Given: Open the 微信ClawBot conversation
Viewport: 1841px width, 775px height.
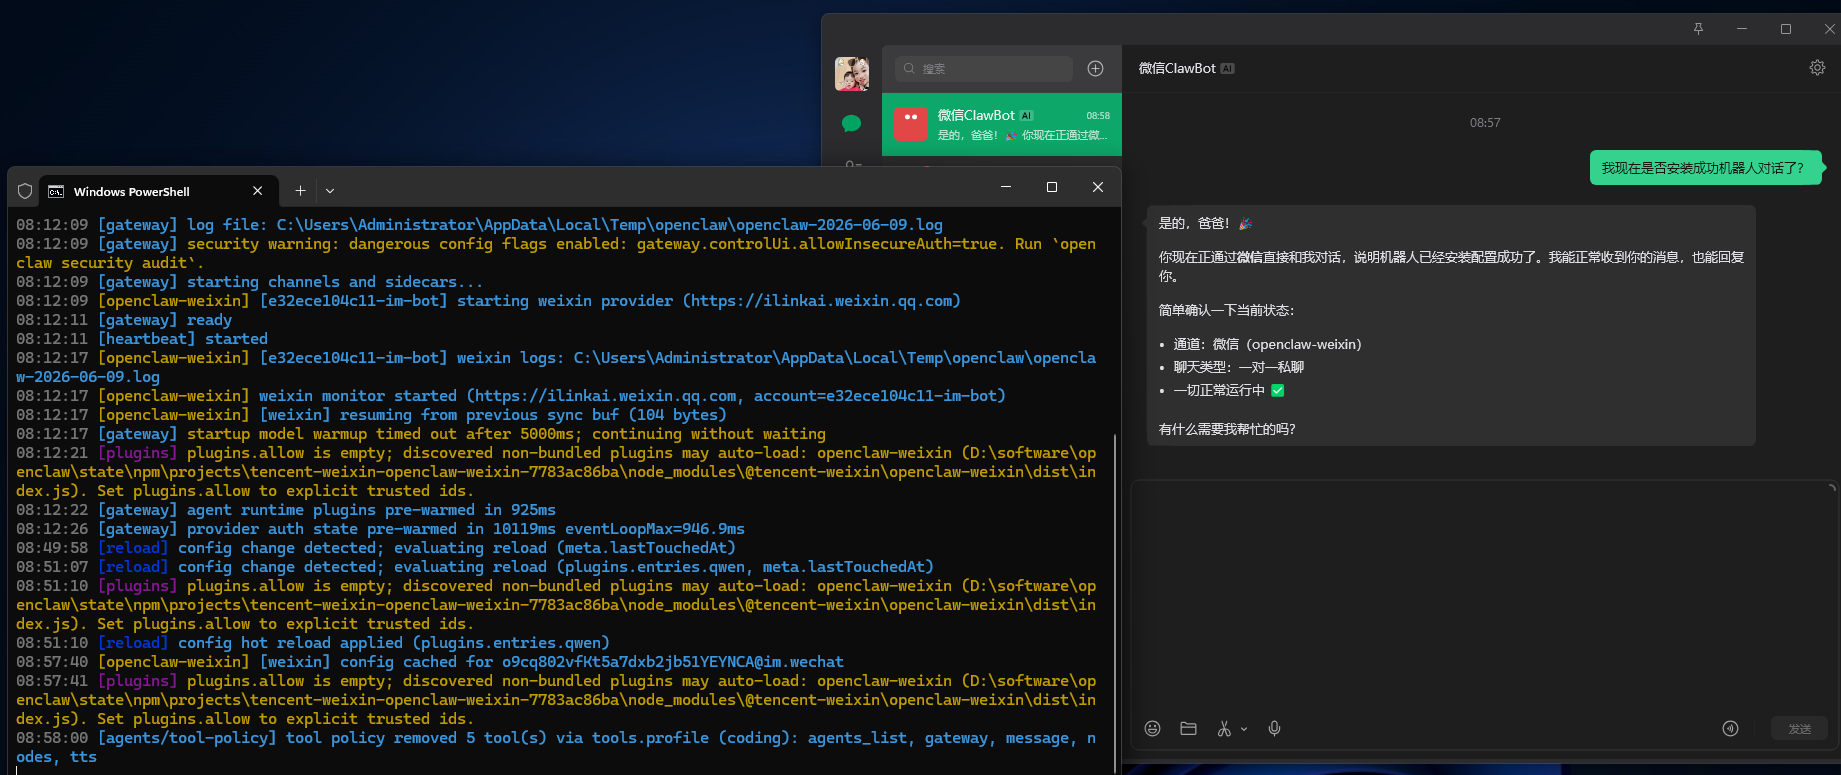Looking at the screenshot, I should [x=1002, y=125].
